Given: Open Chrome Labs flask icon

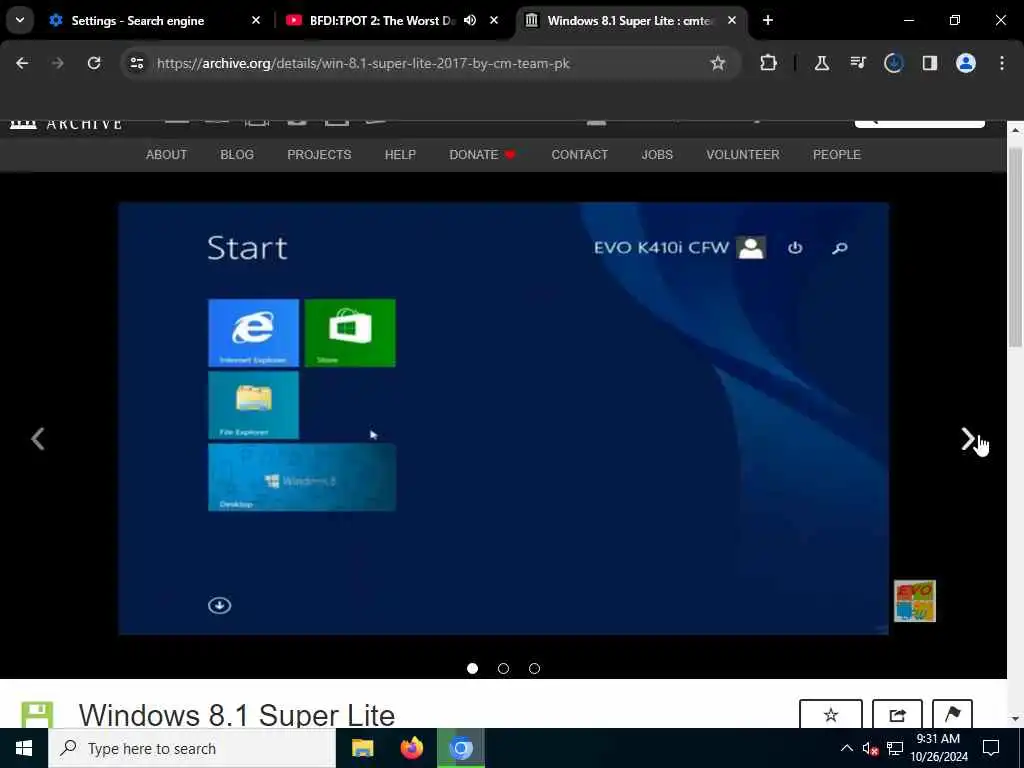Looking at the screenshot, I should click(x=822, y=63).
